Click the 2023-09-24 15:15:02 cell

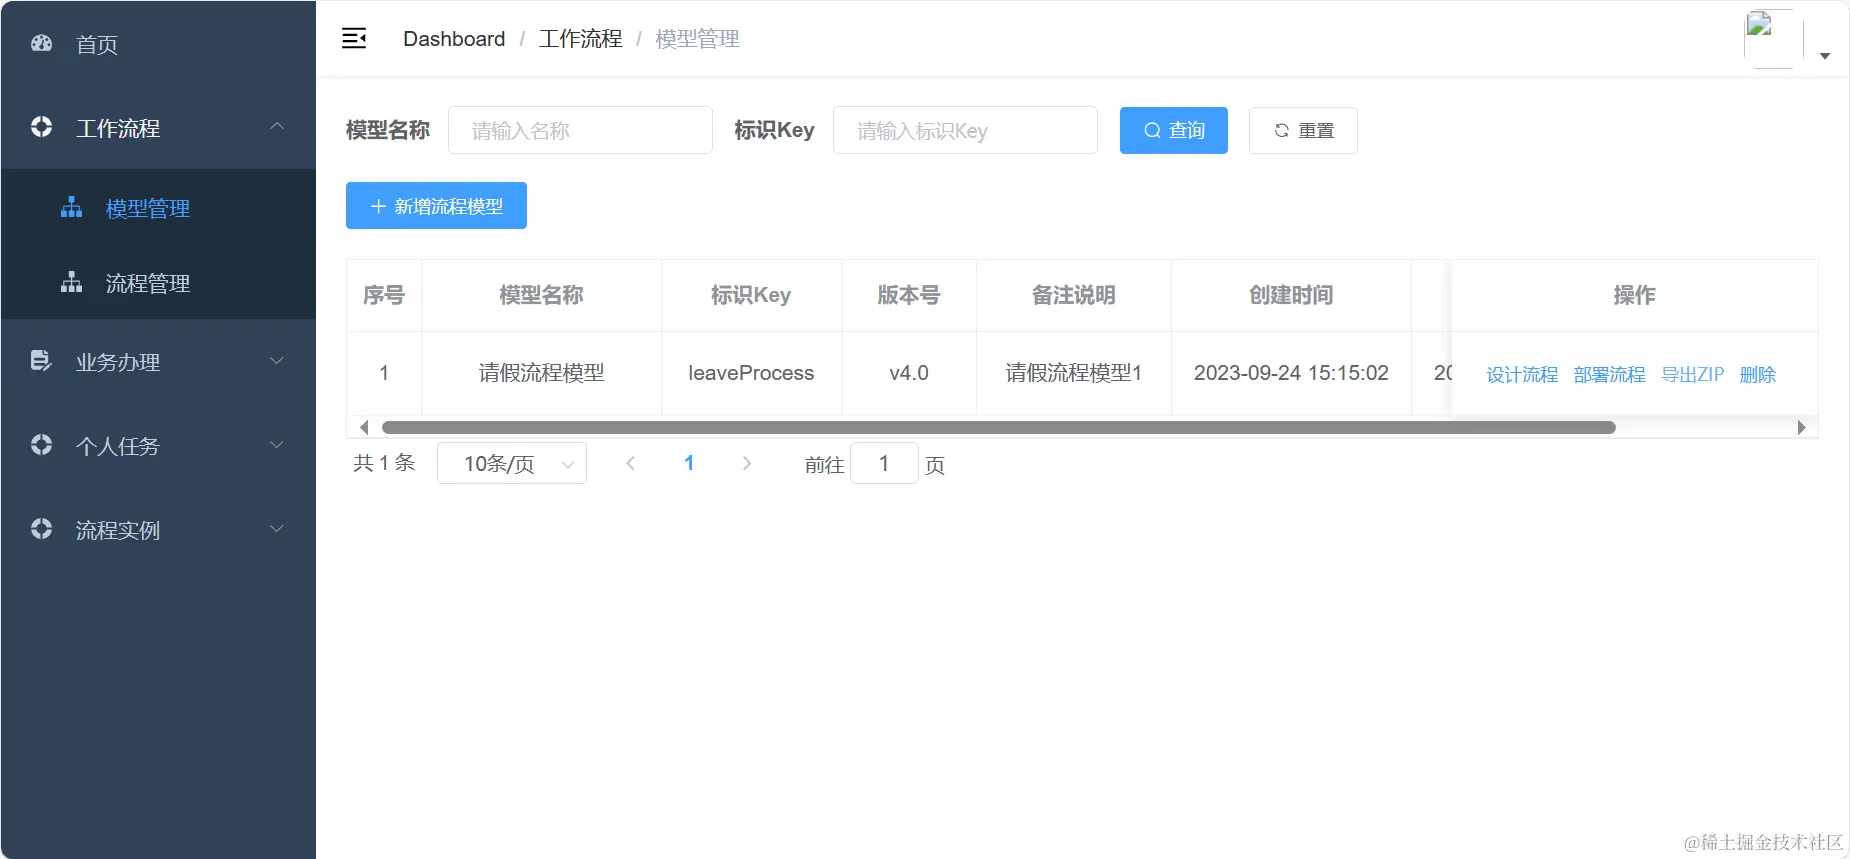click(x=1291, y=373)
